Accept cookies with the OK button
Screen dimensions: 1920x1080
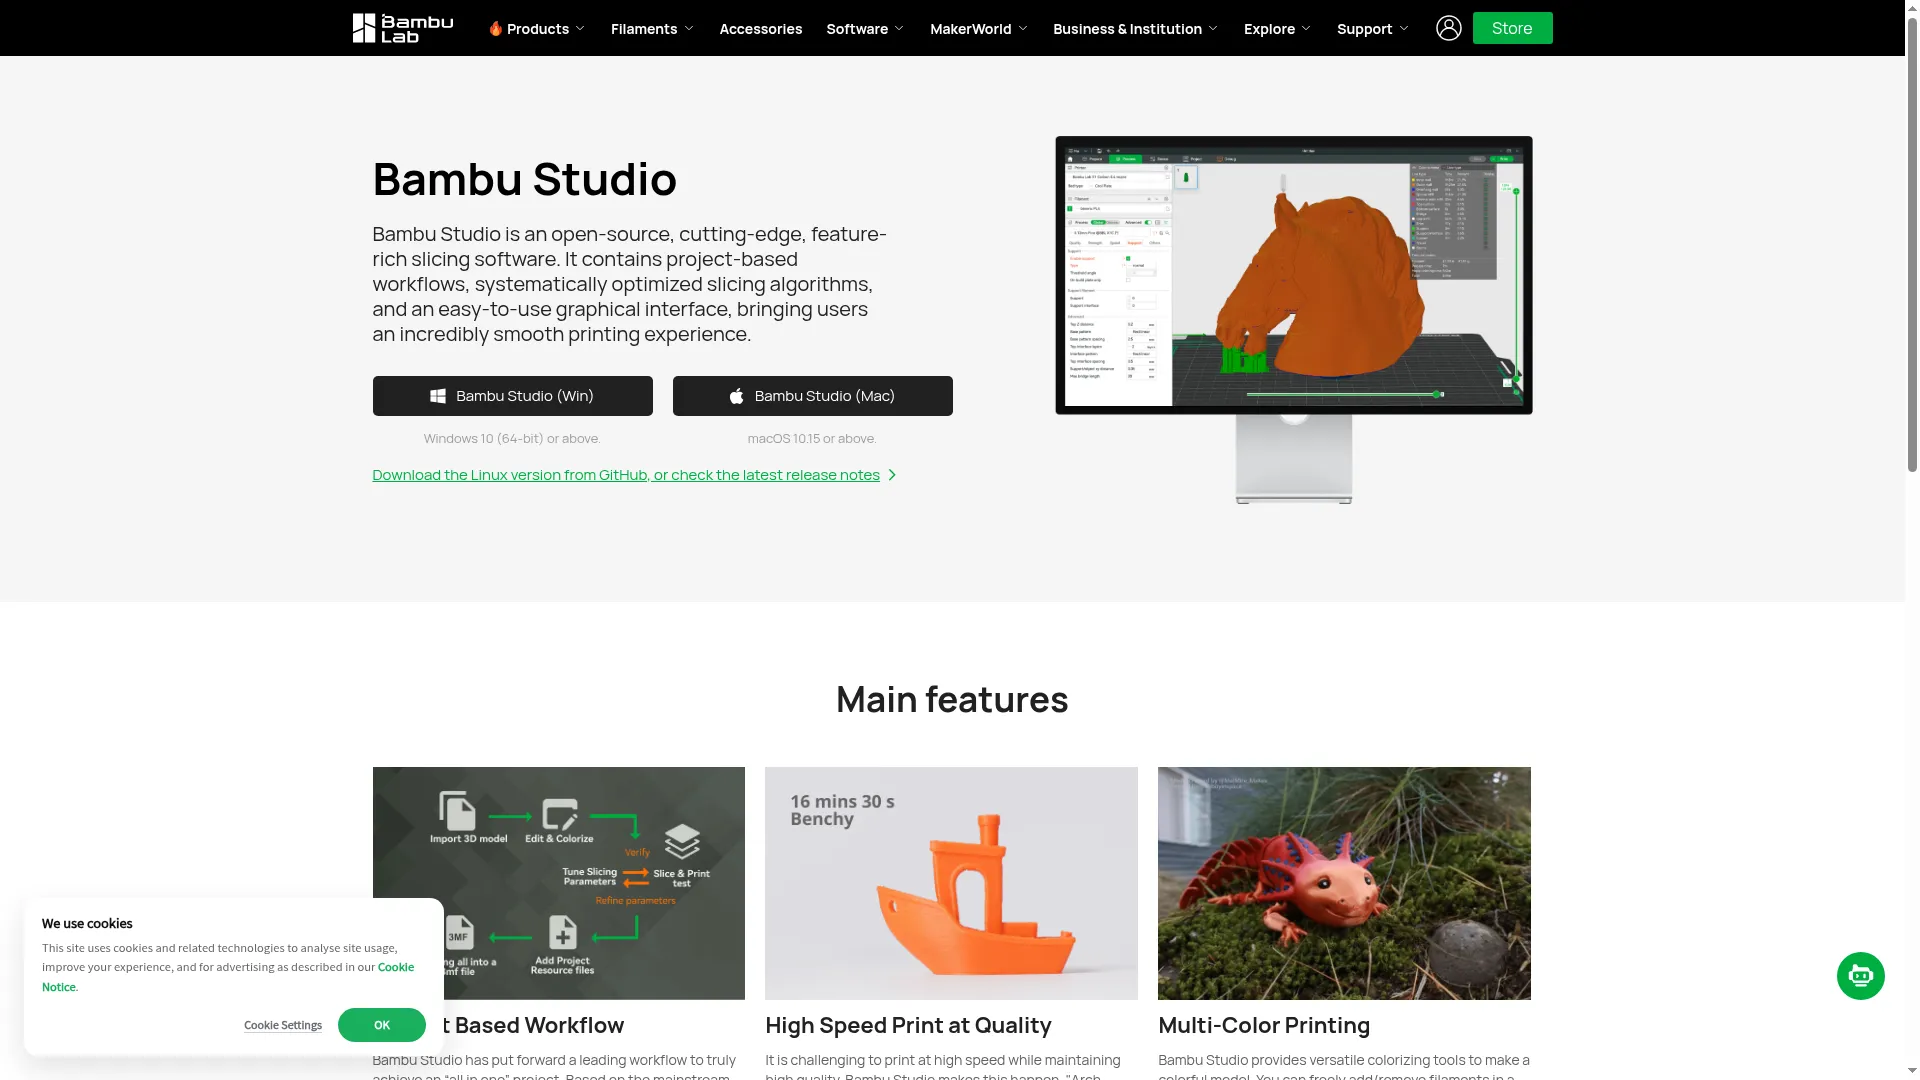(x=381, y=1025)
